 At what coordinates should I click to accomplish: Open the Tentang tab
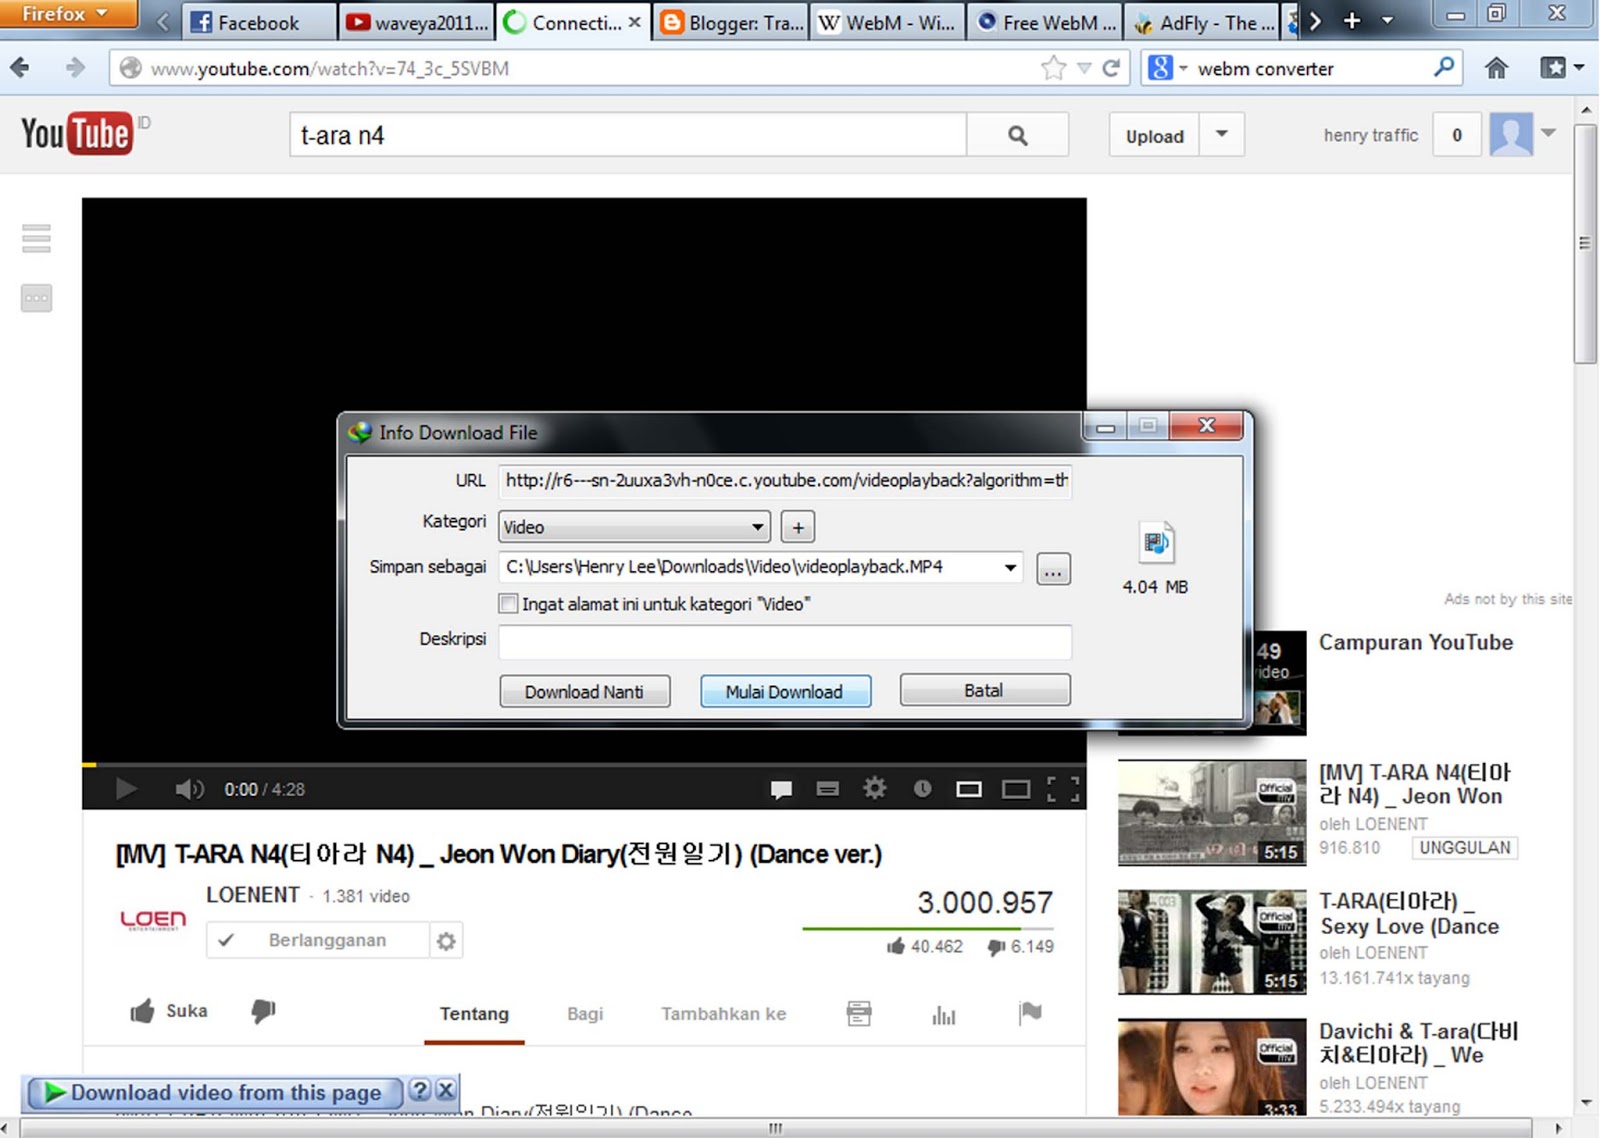pyautogui.click(x=474, y=1014)
